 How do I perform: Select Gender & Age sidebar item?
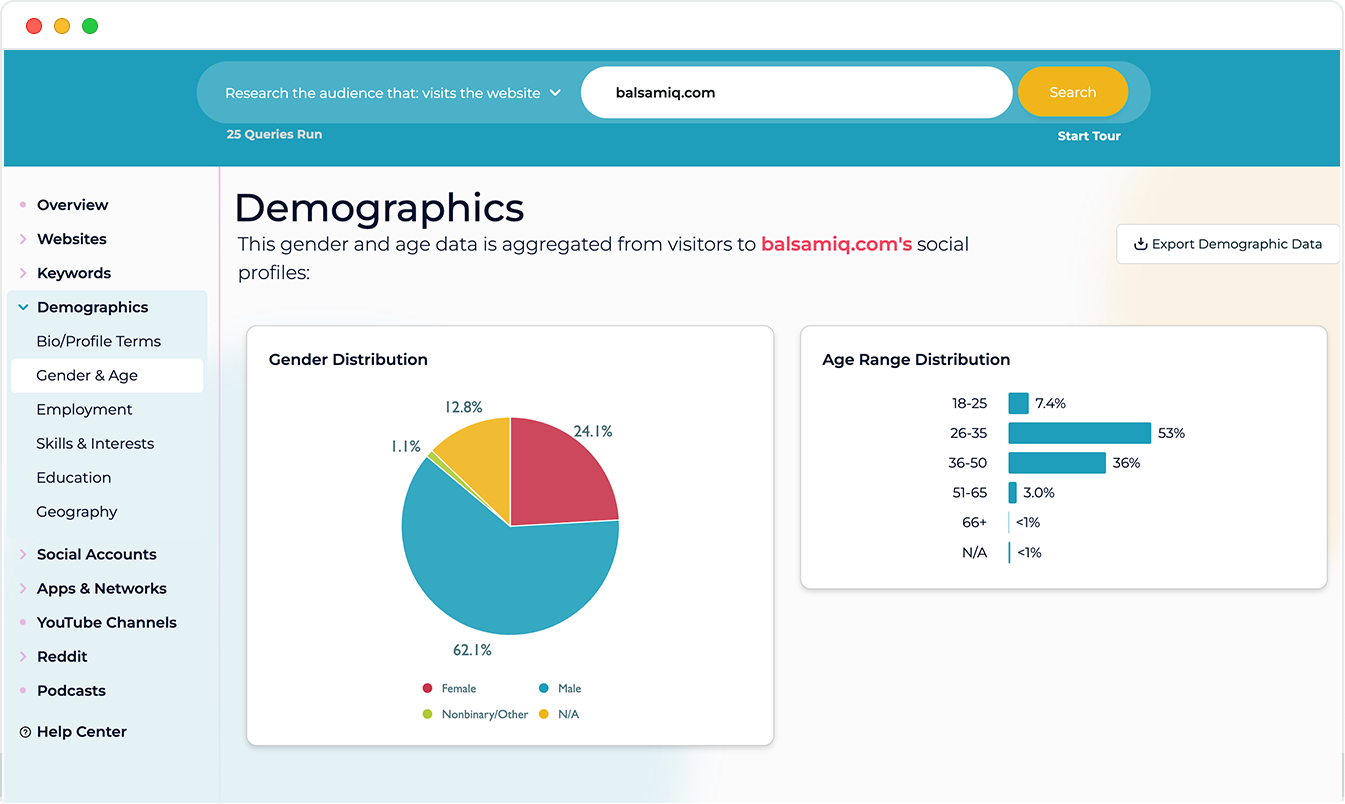tap(106, 375)
